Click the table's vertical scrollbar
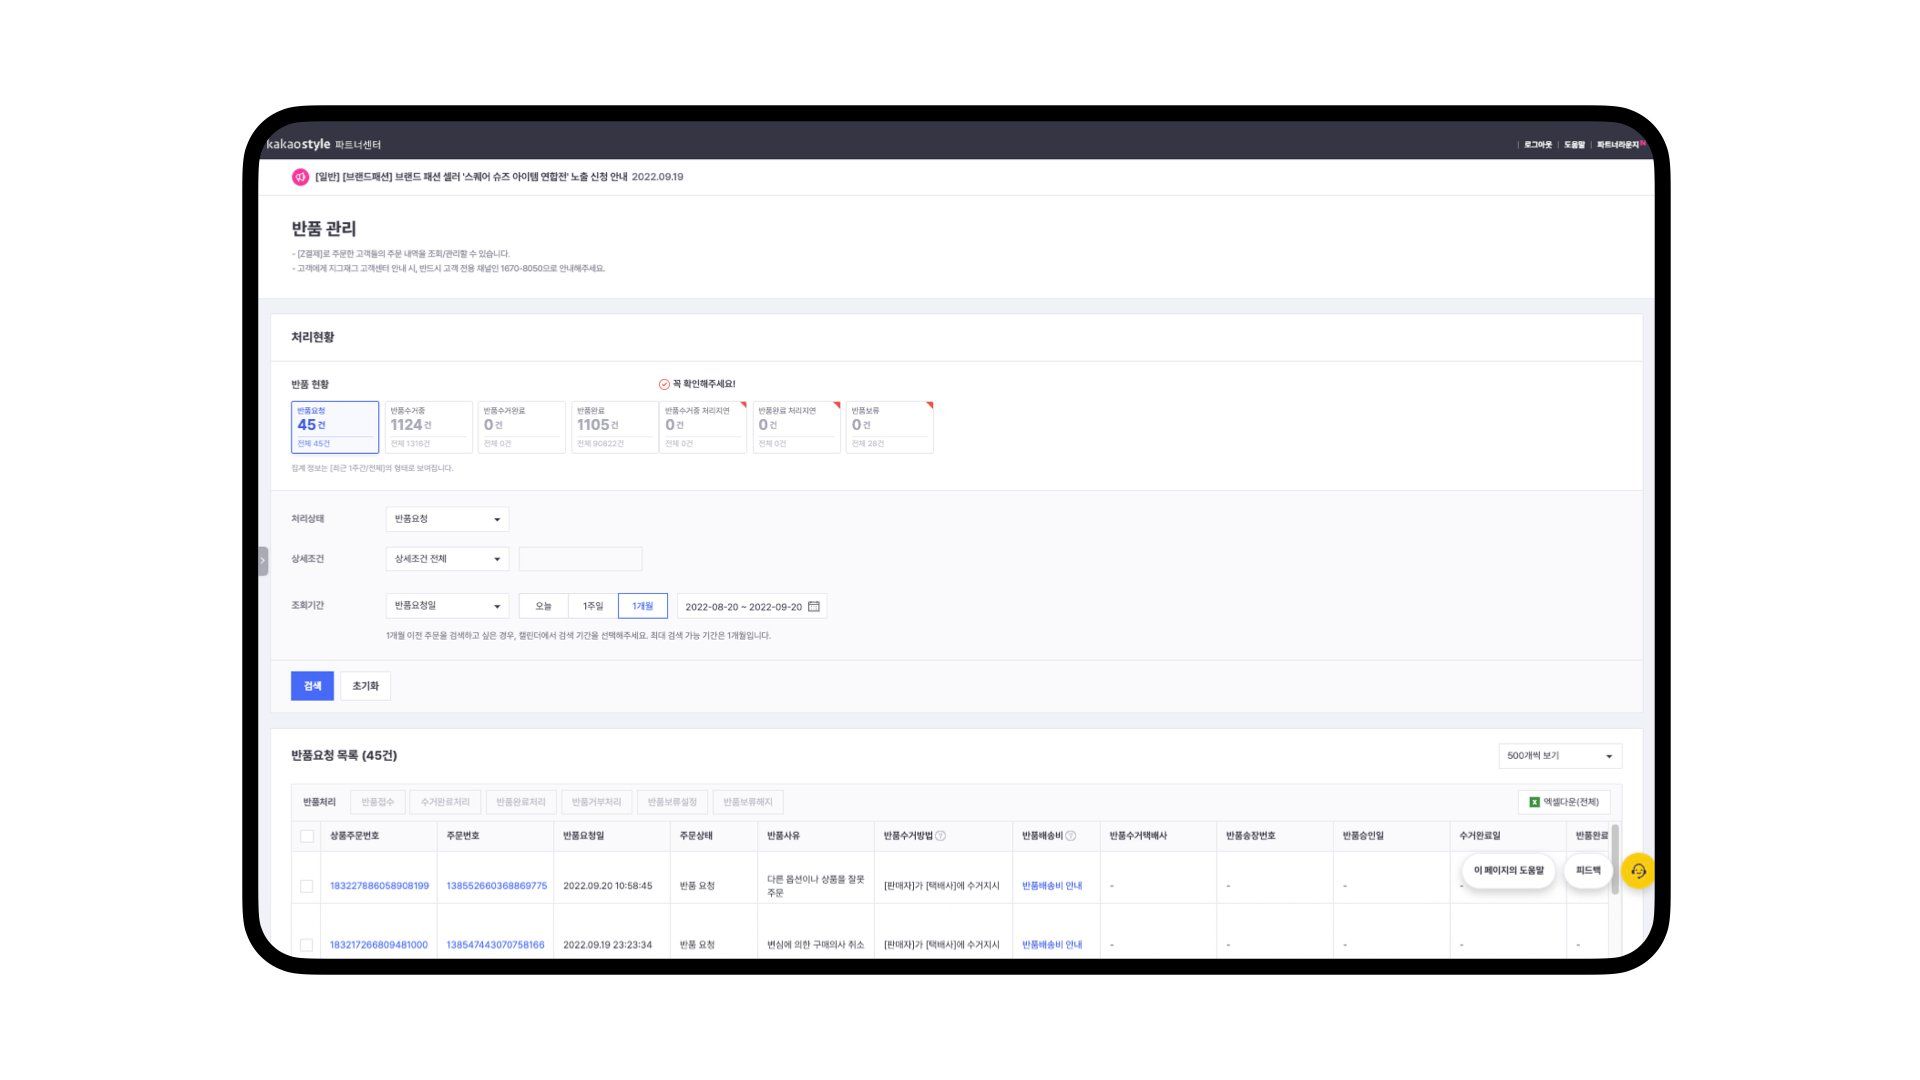The image size is (1920, 1080). pos(1615,860)
